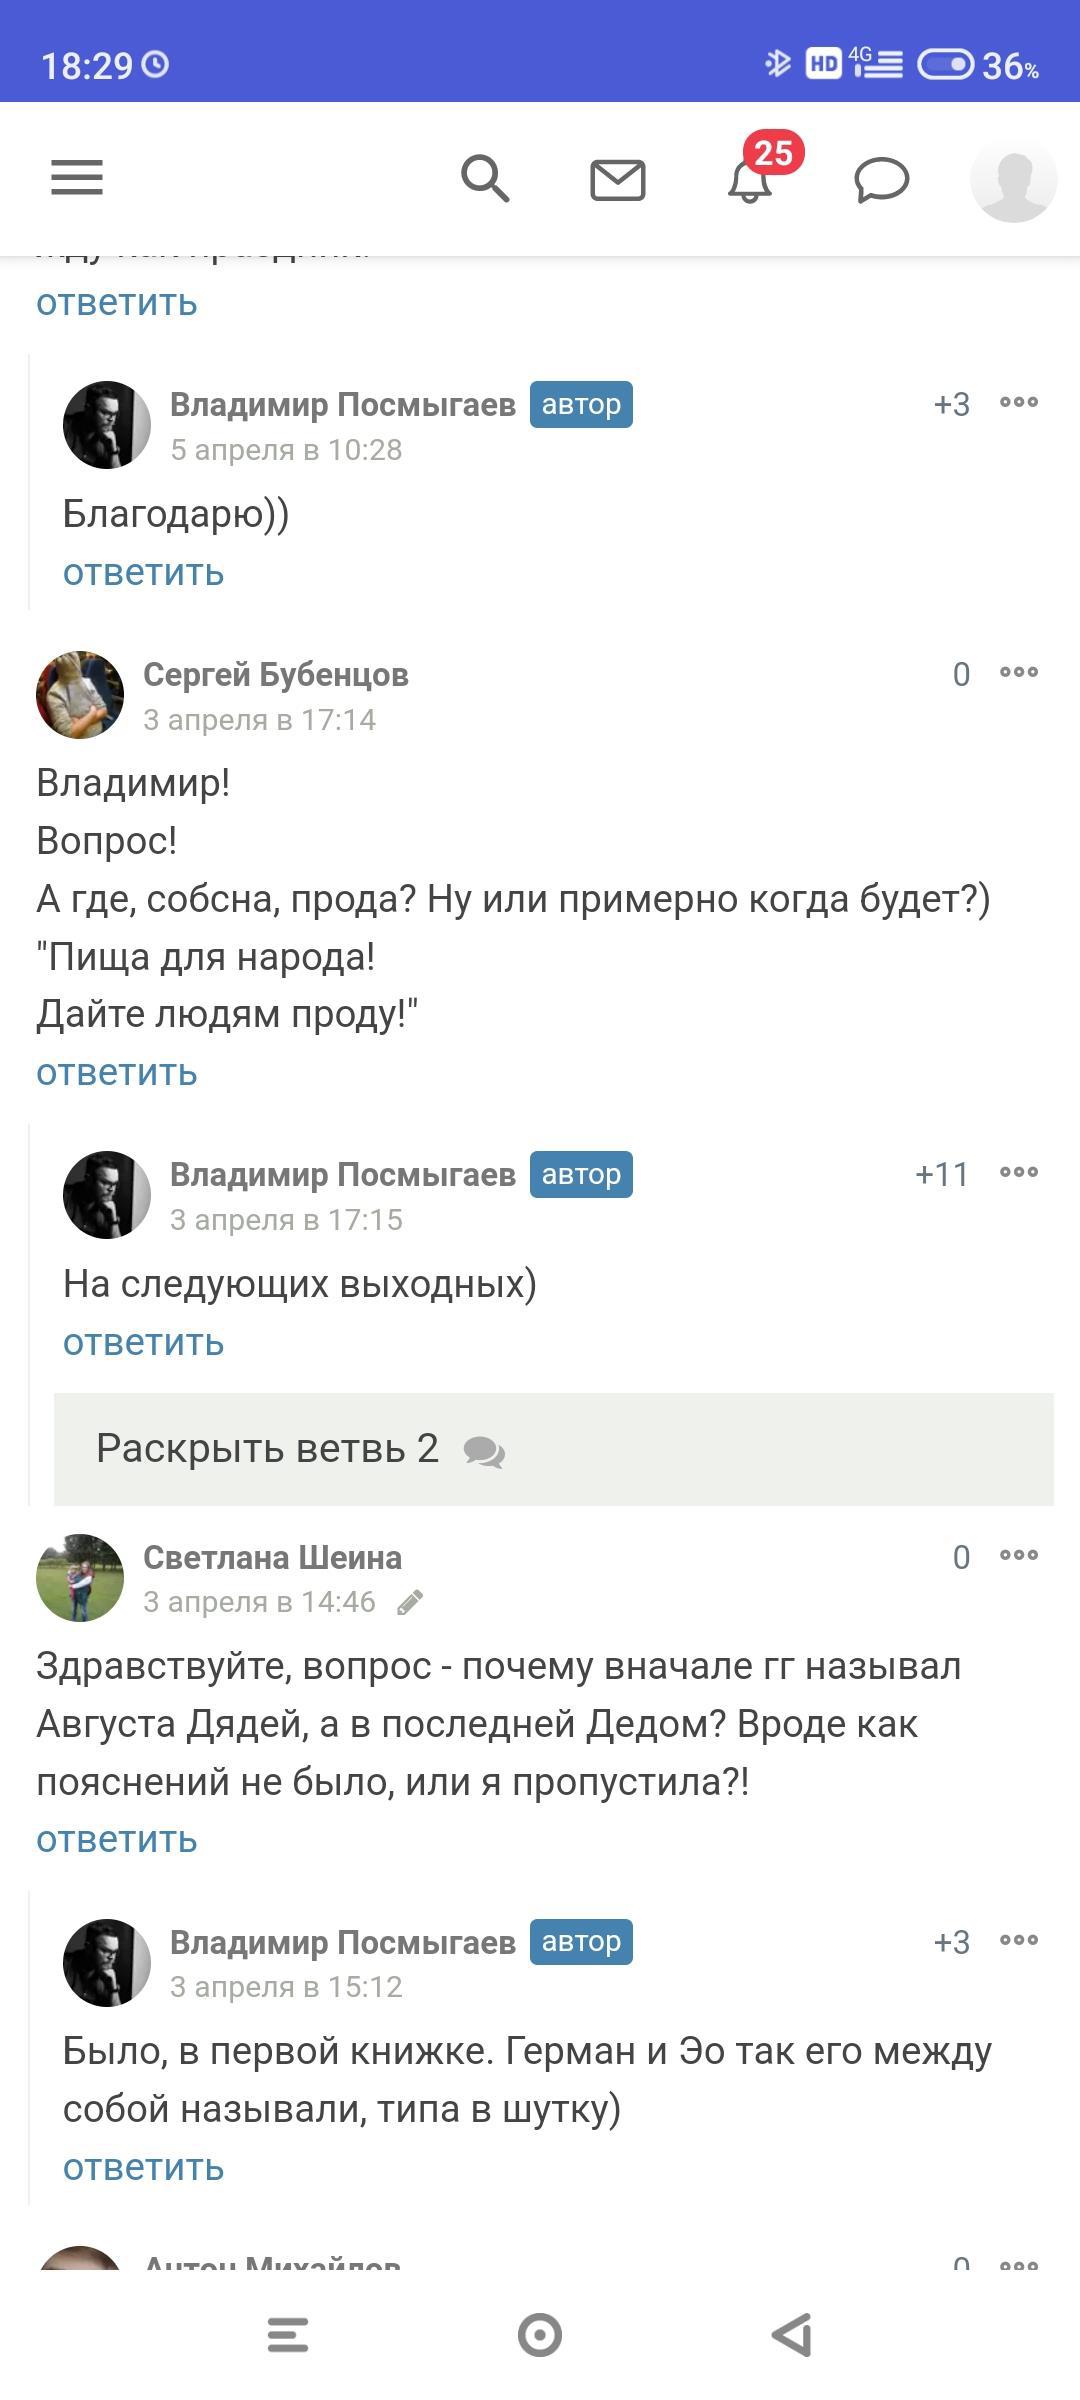
Task: Open options dots on Сергей Бубенцов's comment
Action: [x=1019, y=673]
